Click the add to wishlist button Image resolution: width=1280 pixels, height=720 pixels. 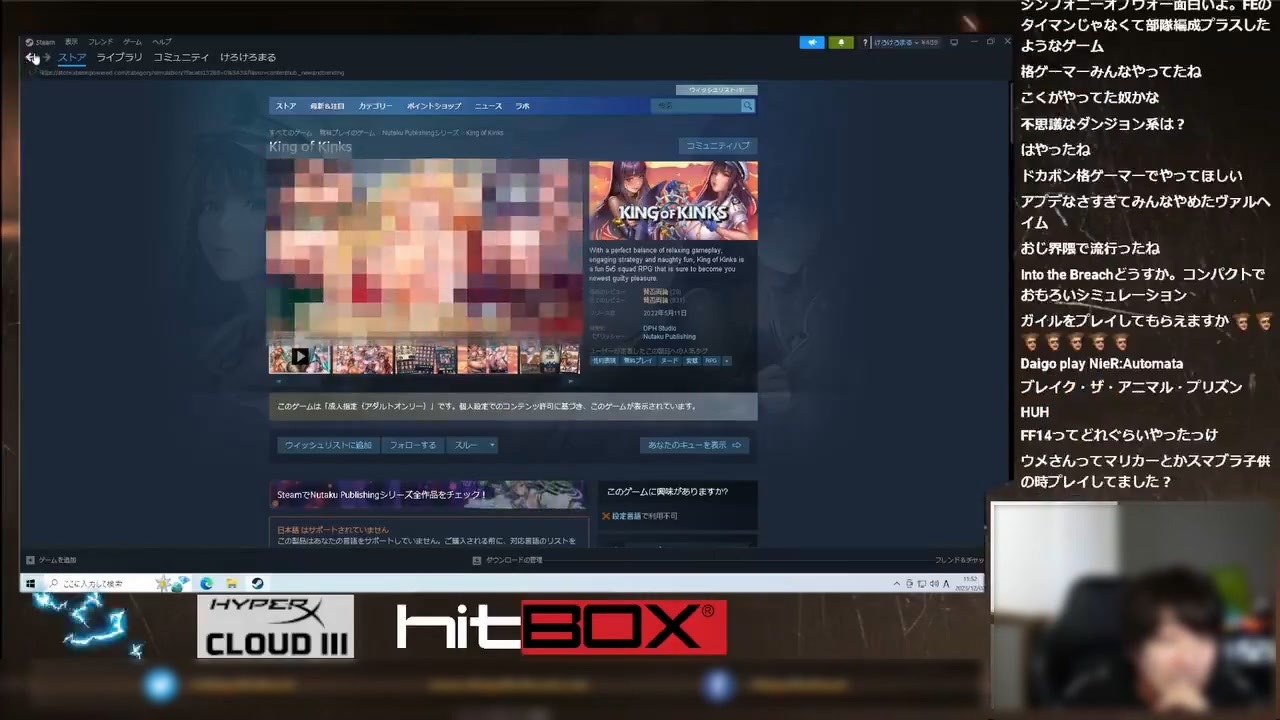click(327, 445)
